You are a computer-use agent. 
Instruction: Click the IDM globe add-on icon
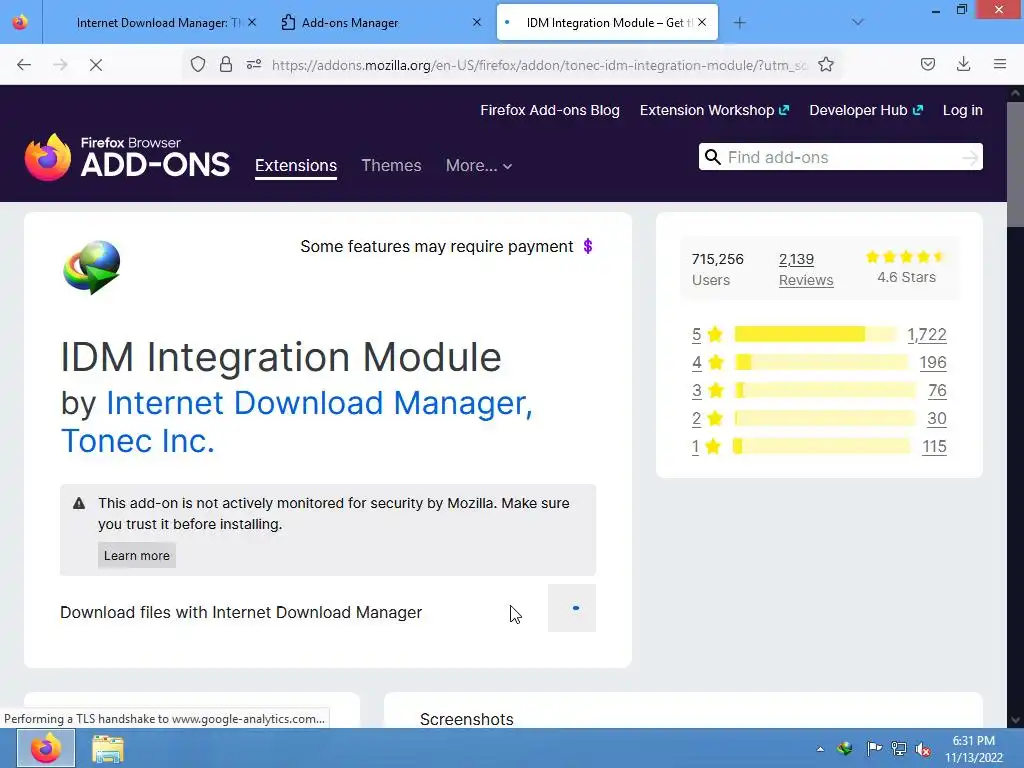[x=91, y=267]
